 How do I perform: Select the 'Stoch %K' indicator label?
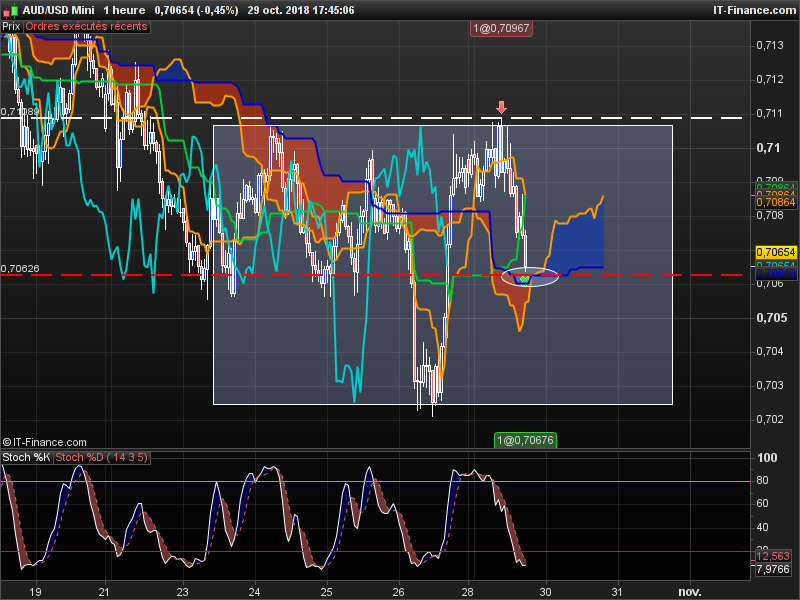(x=26, y=458)
